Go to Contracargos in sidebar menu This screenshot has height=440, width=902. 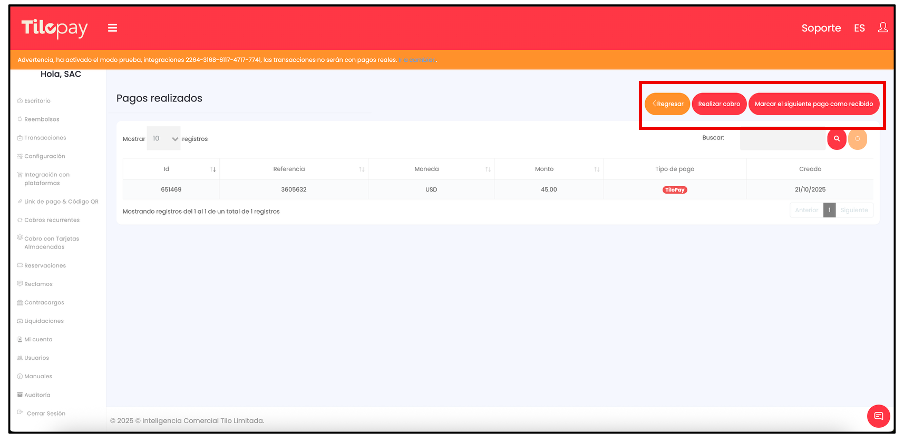click(46, 302)
